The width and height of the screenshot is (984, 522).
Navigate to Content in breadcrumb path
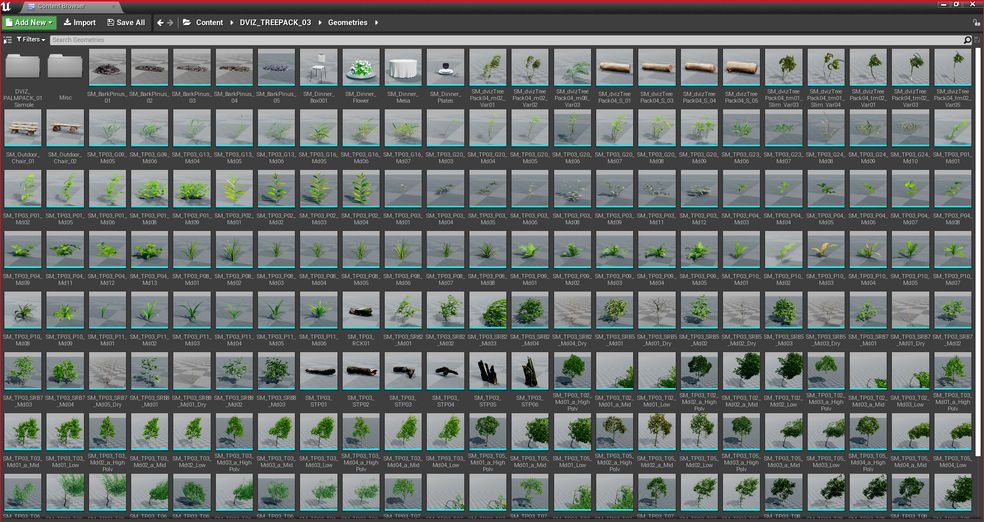pos(209,23)
